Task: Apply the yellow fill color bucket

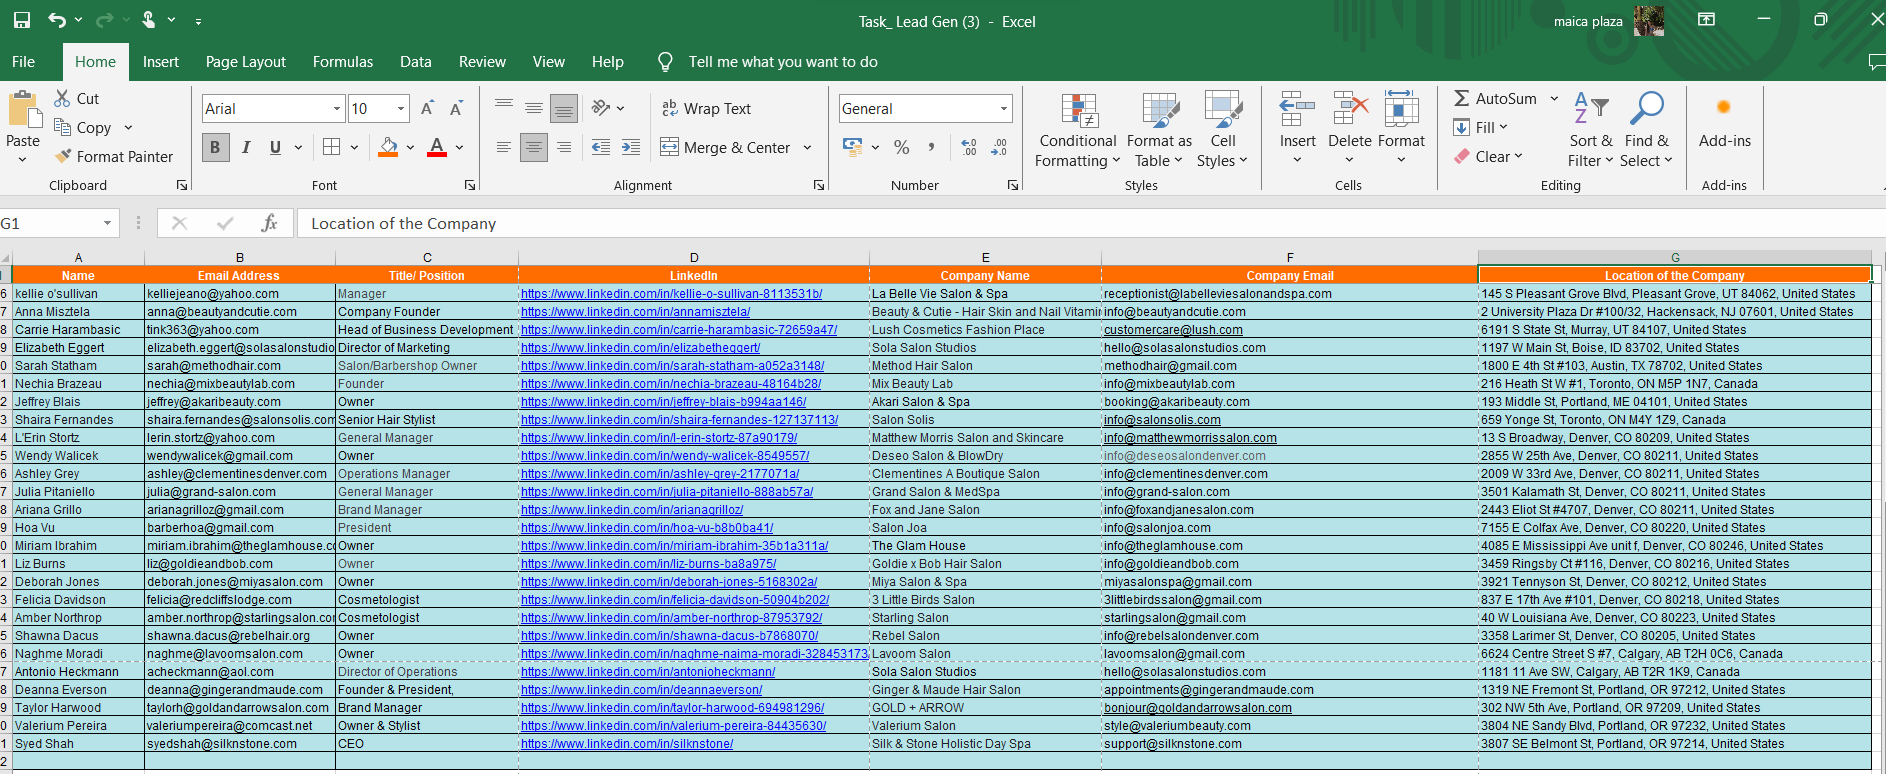Action: pos(388,147)
